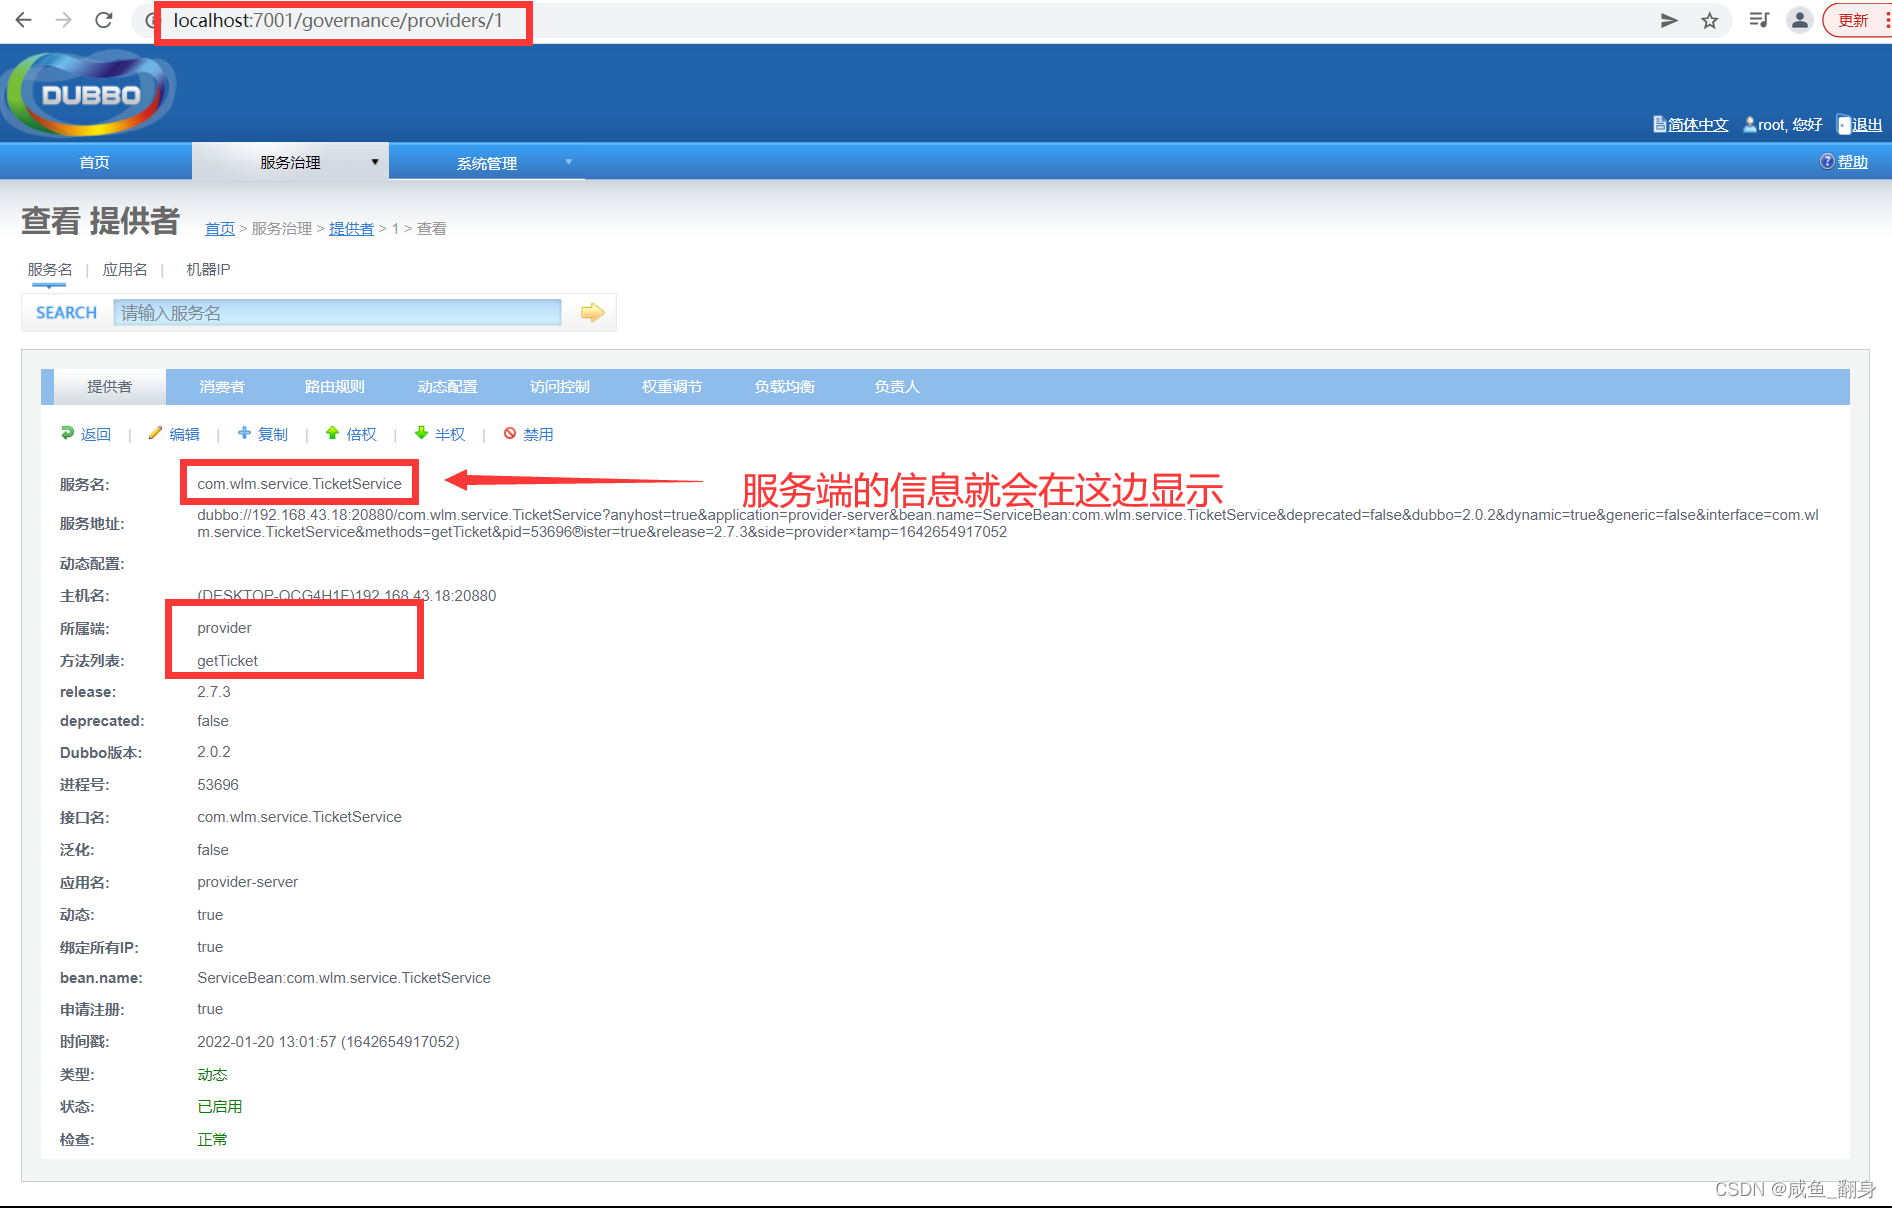Screen dimensions: 1892x1208
Task: Click the Dubbo version value 2.0.2
Action: click(x=214, y=752)
